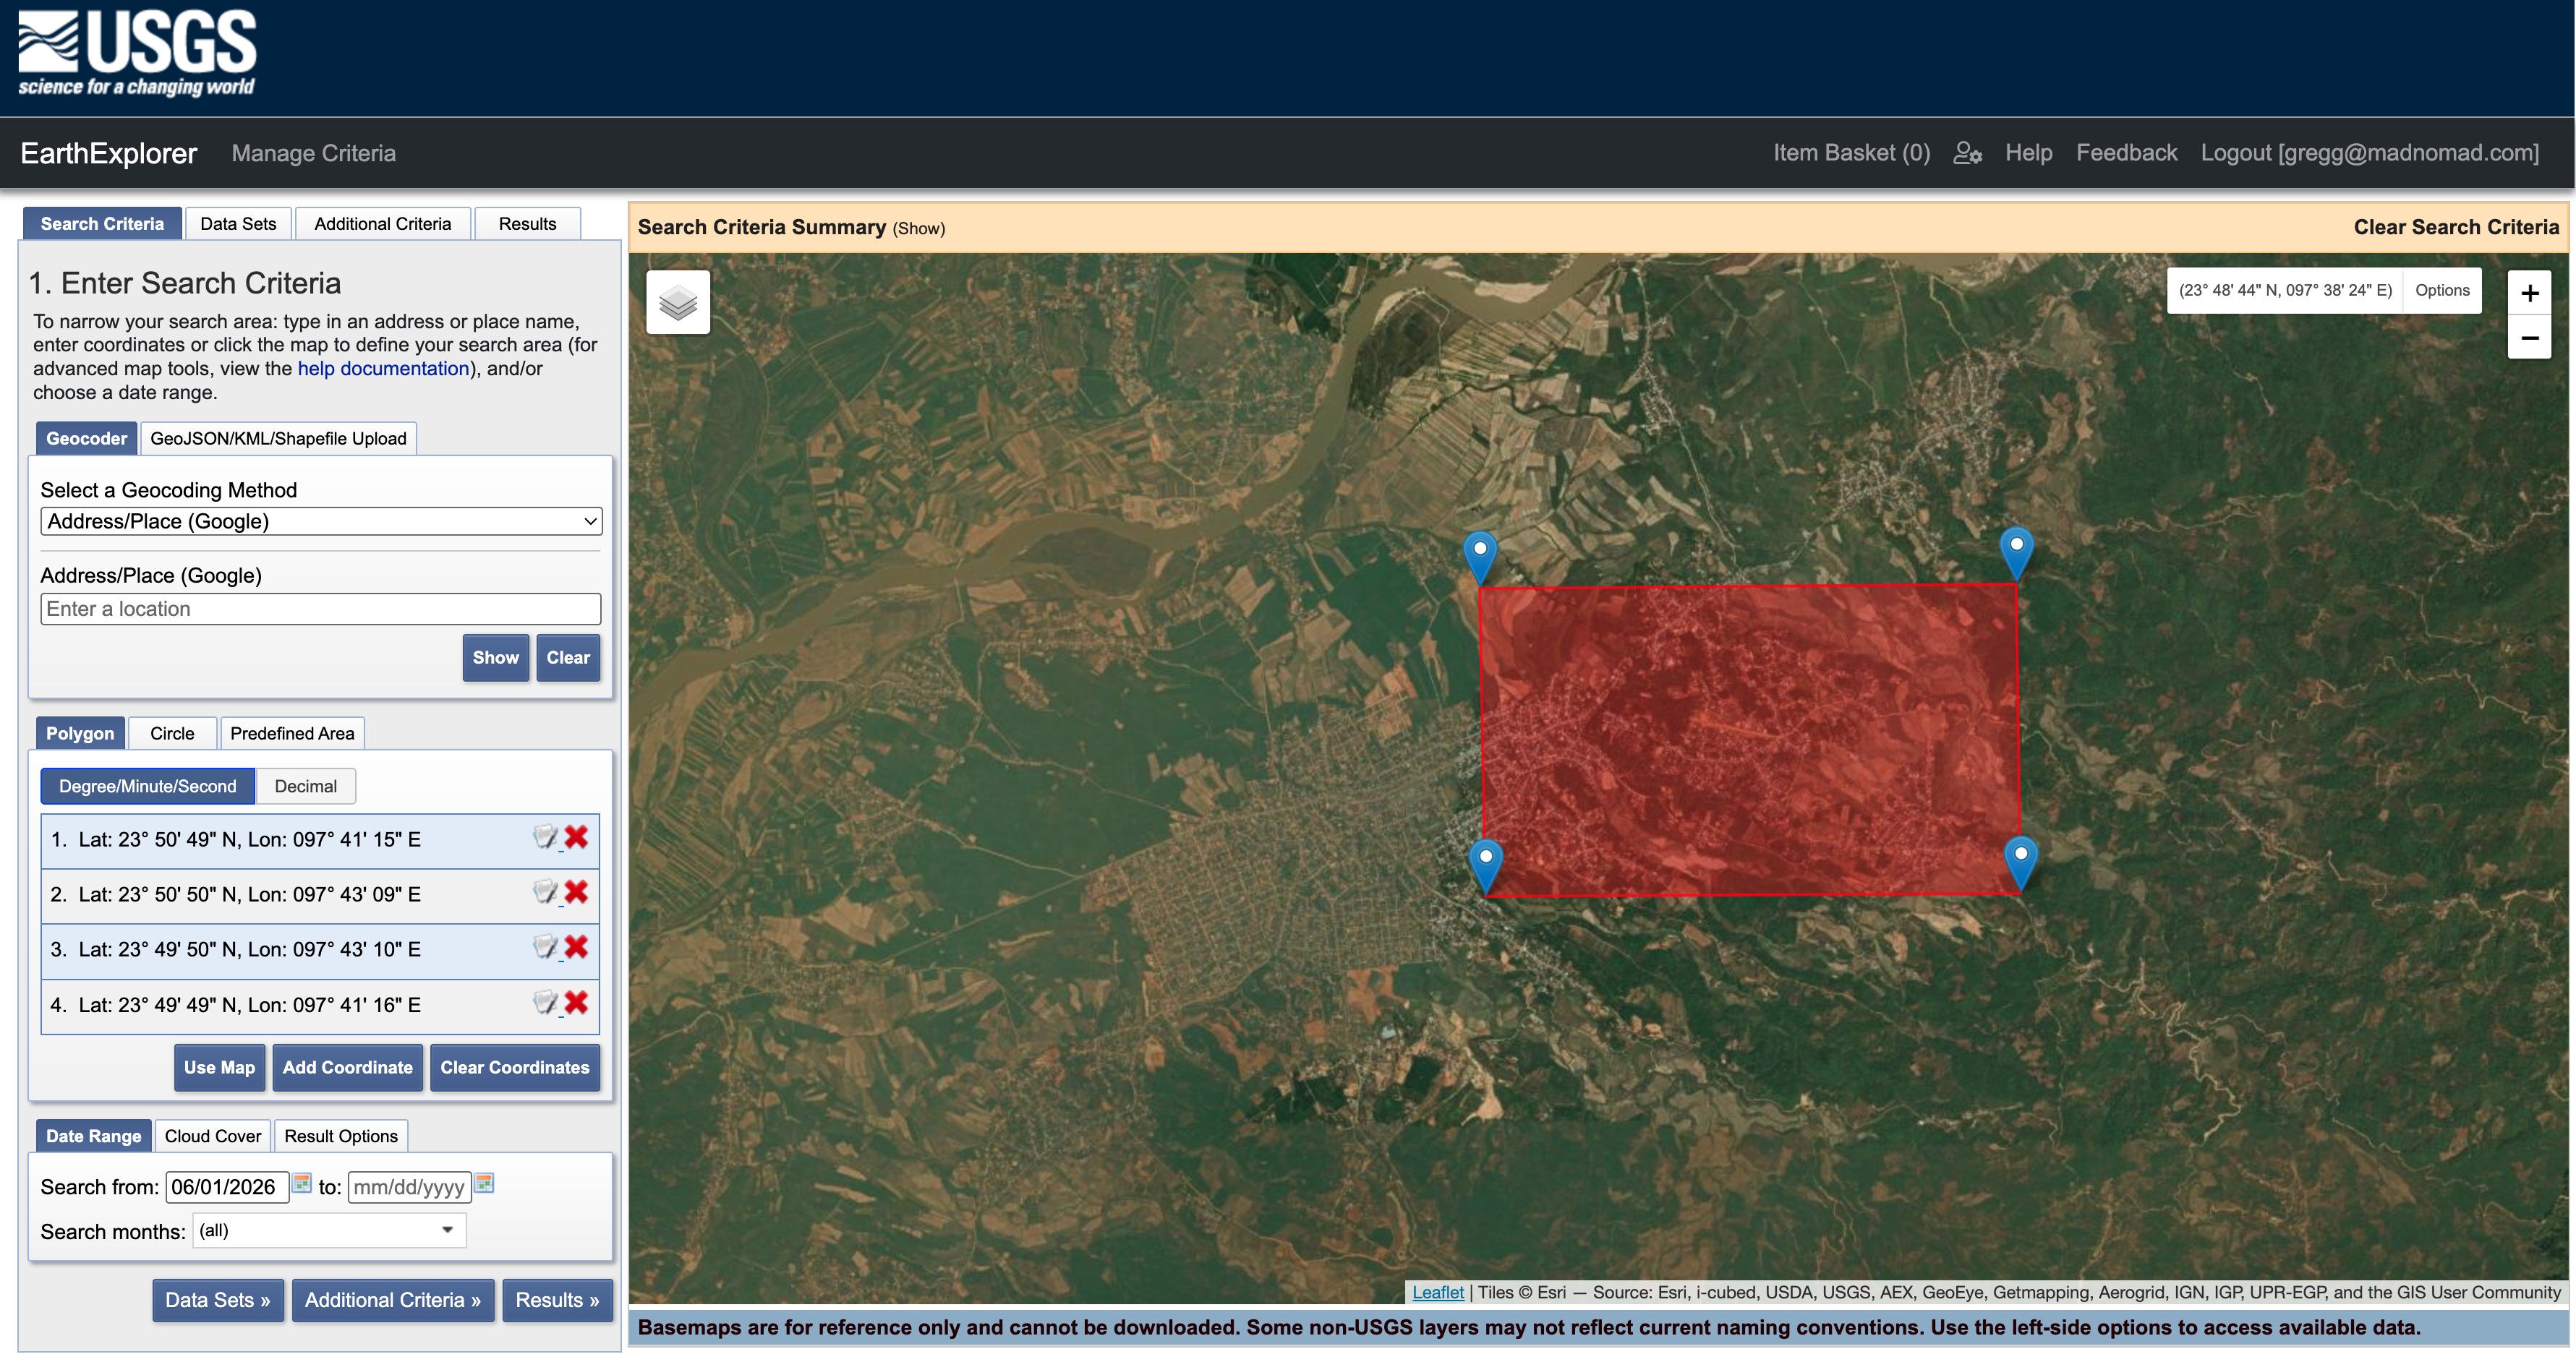Focus the 'to' date field

[410, 1188]
